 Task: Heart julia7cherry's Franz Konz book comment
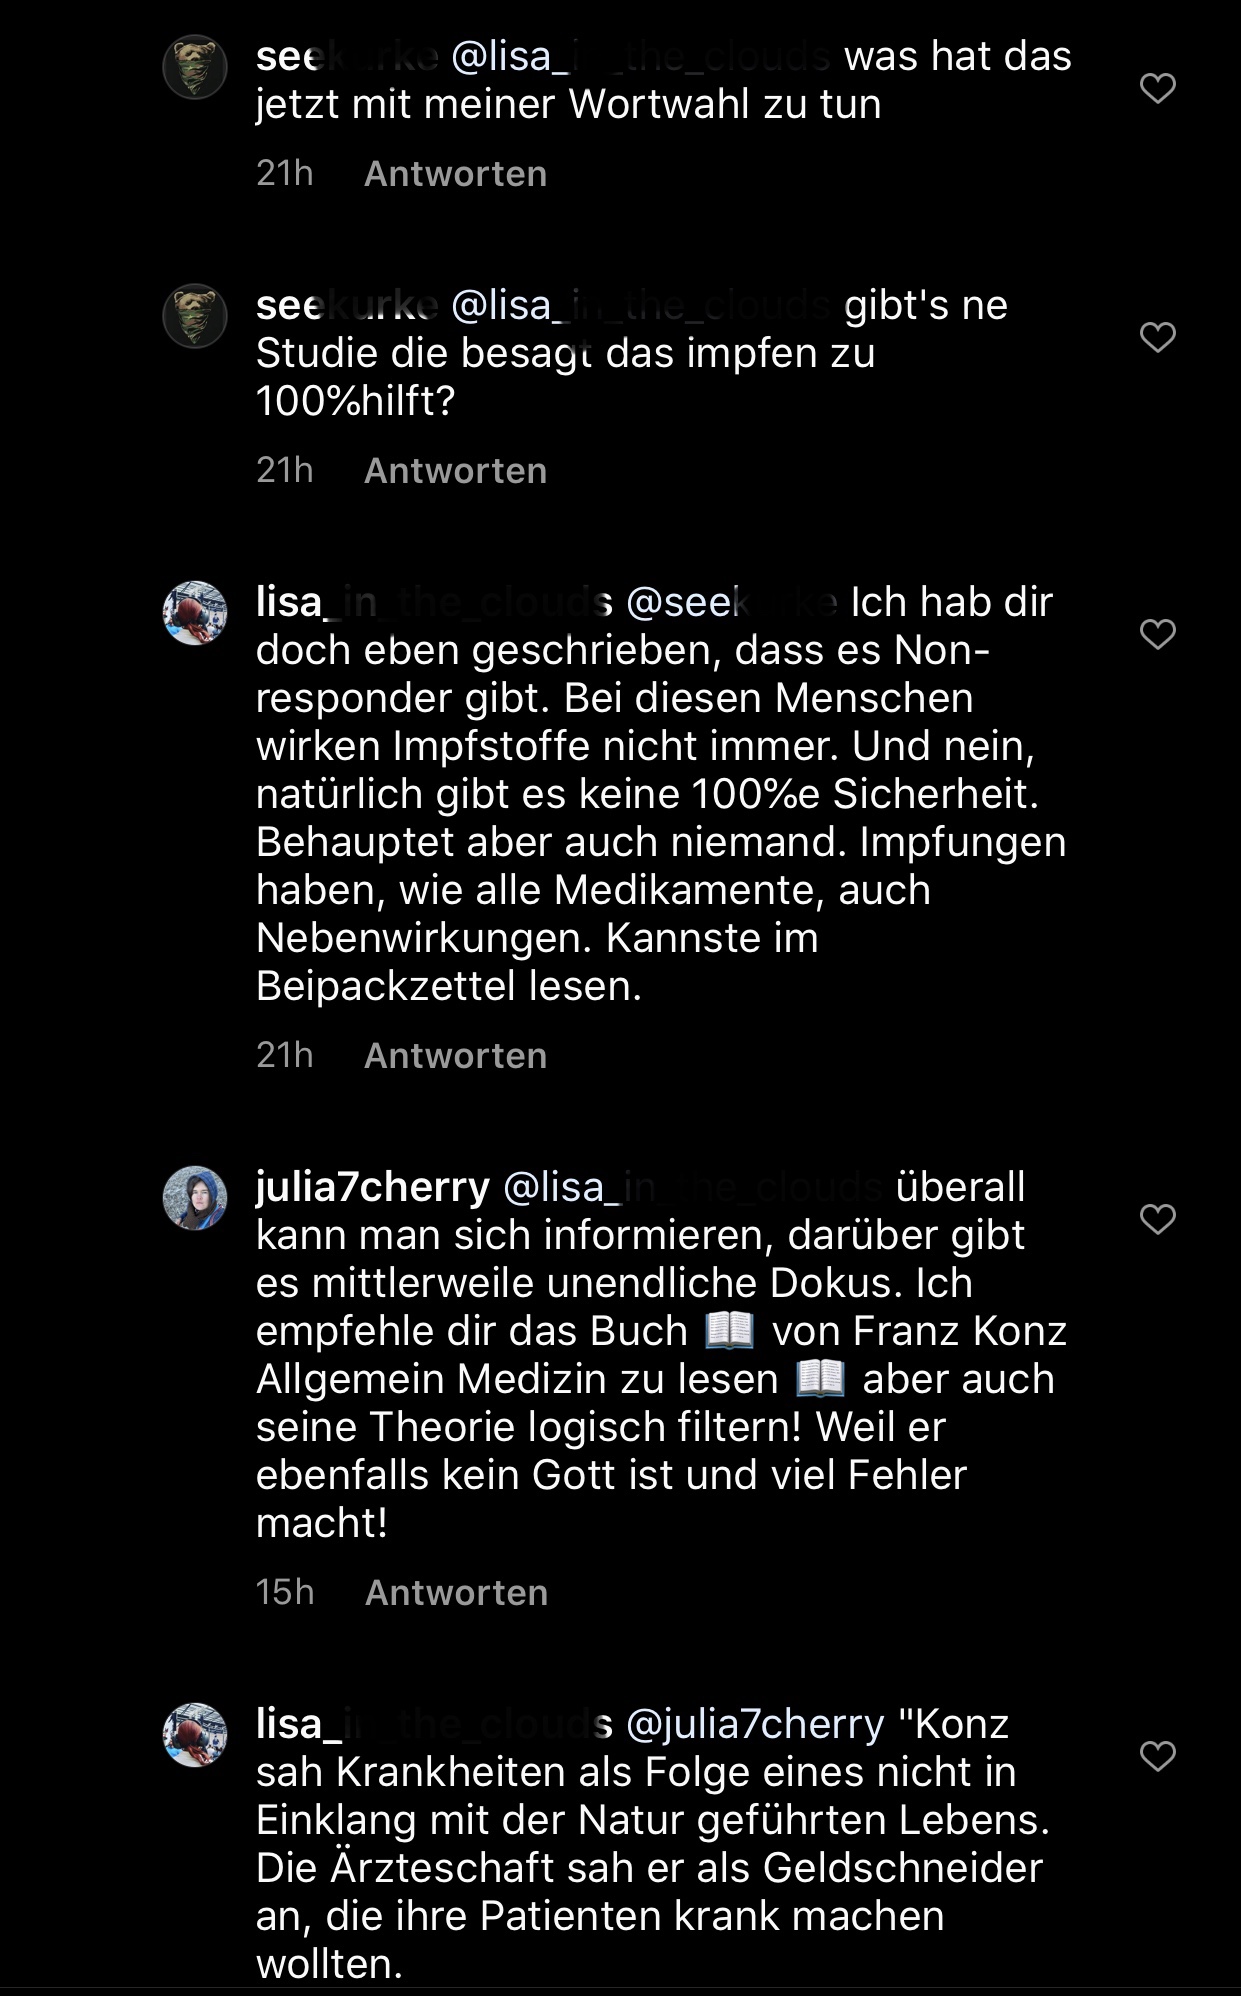click(x=1157, y=1219)
